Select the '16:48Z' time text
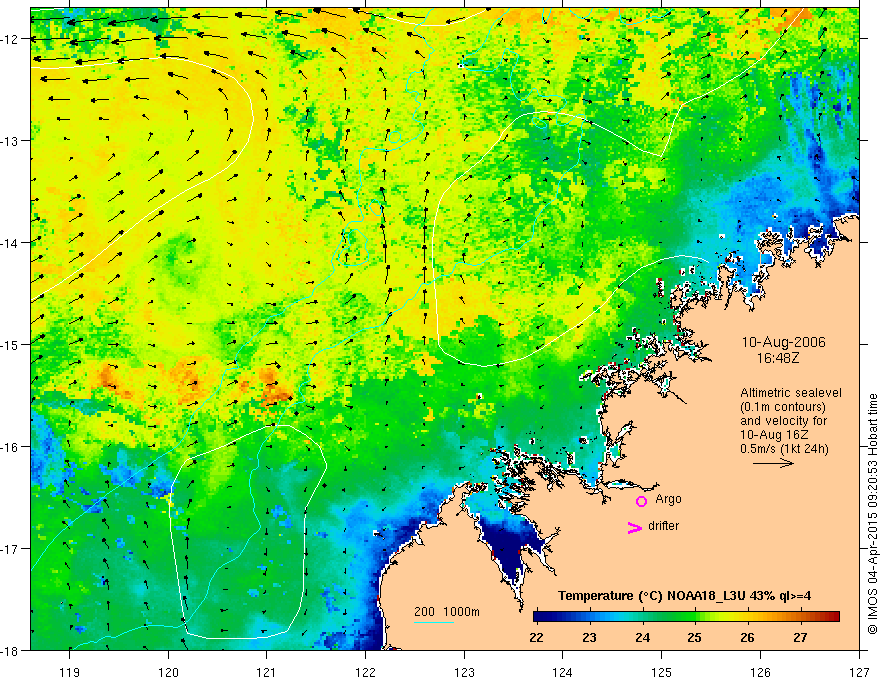 pyautogui.click(x=777, y=358)
